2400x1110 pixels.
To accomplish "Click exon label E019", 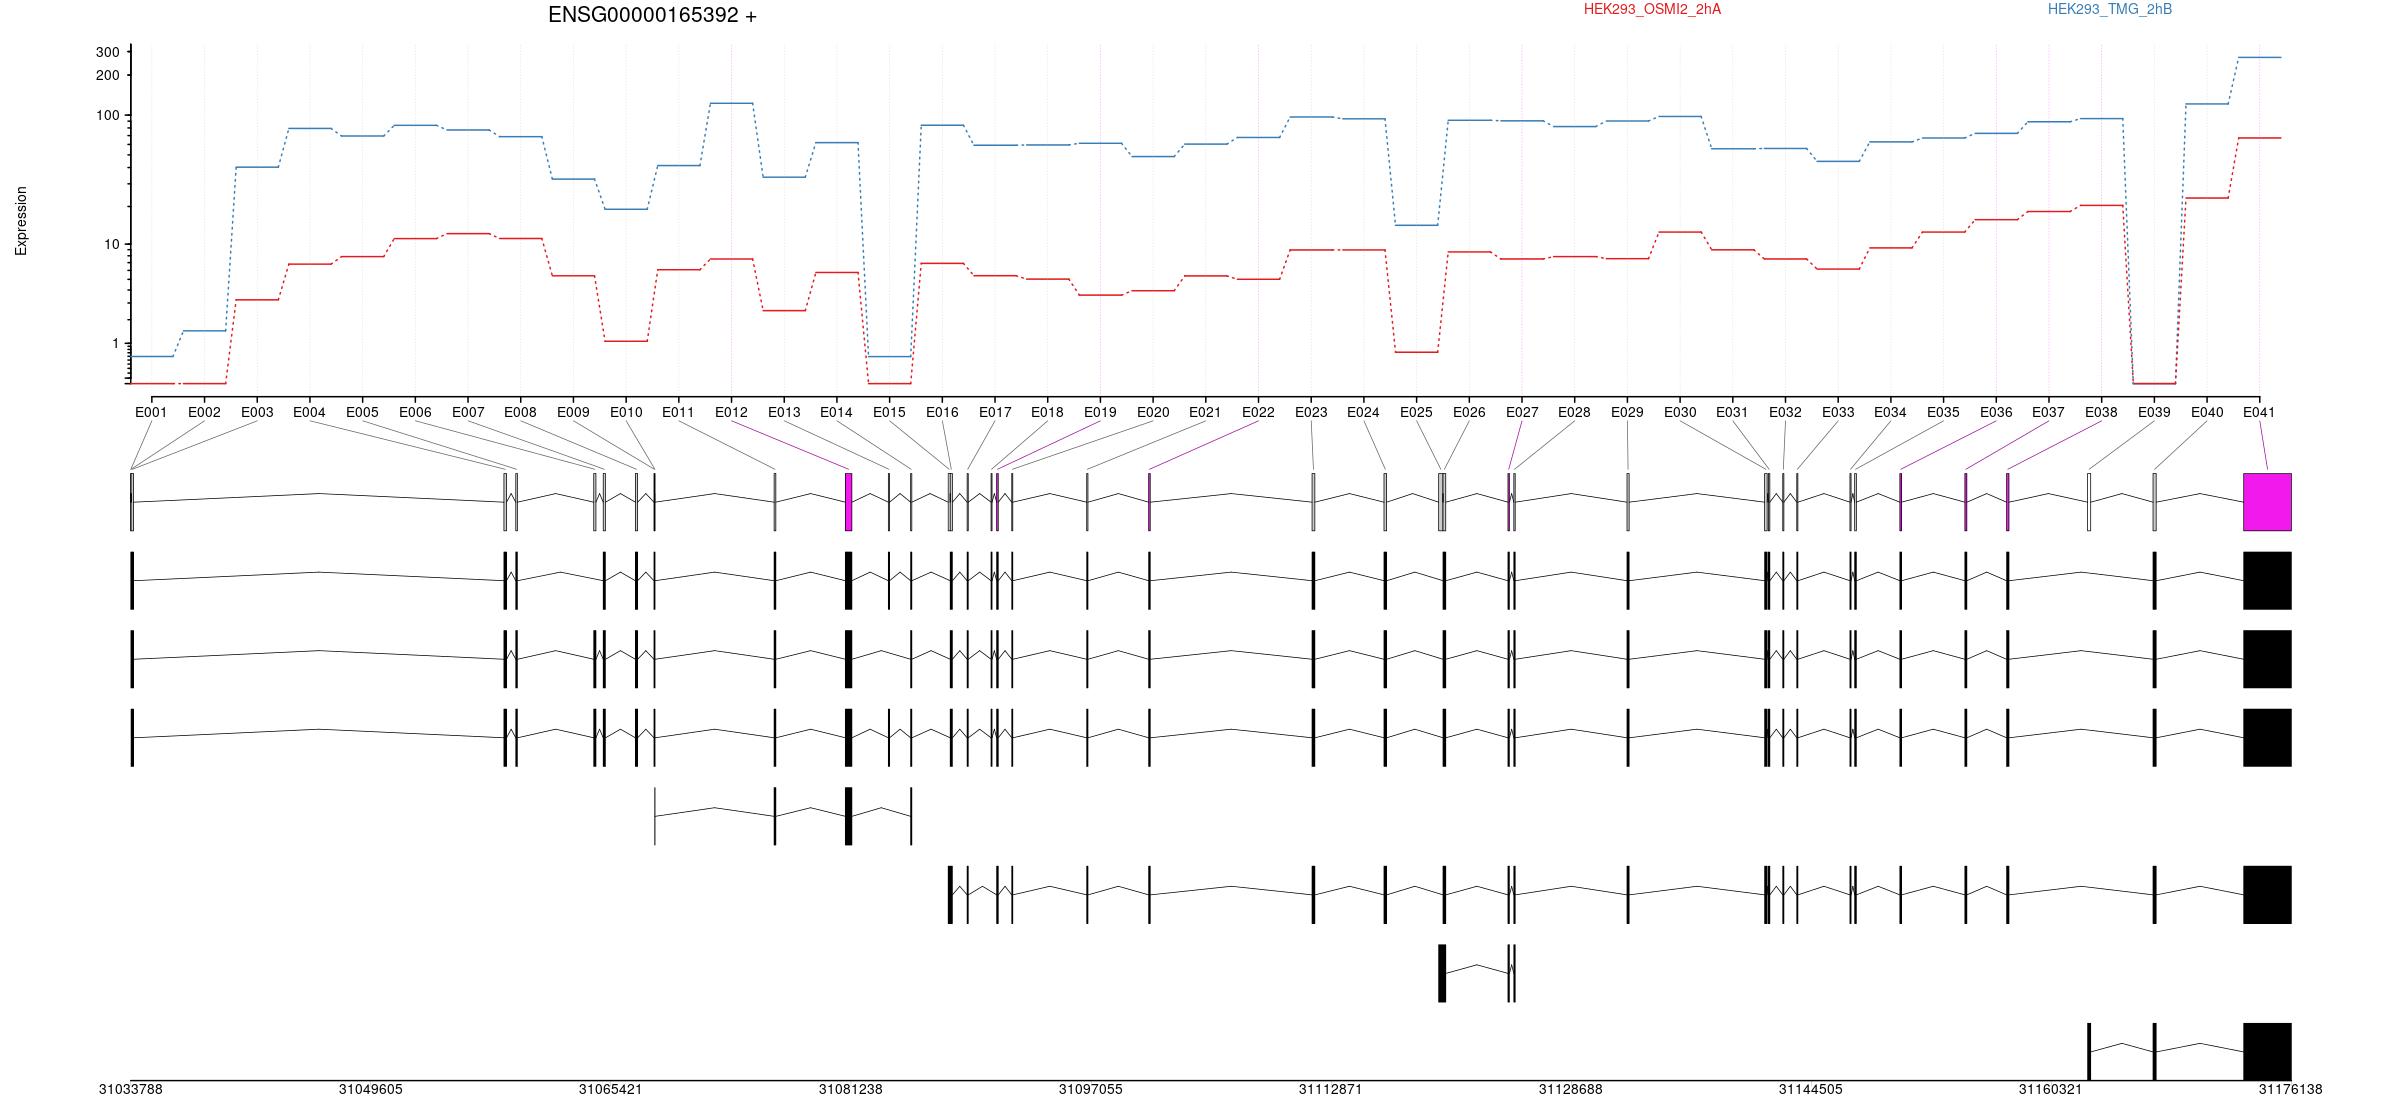I will click(x=1100, y=412).
